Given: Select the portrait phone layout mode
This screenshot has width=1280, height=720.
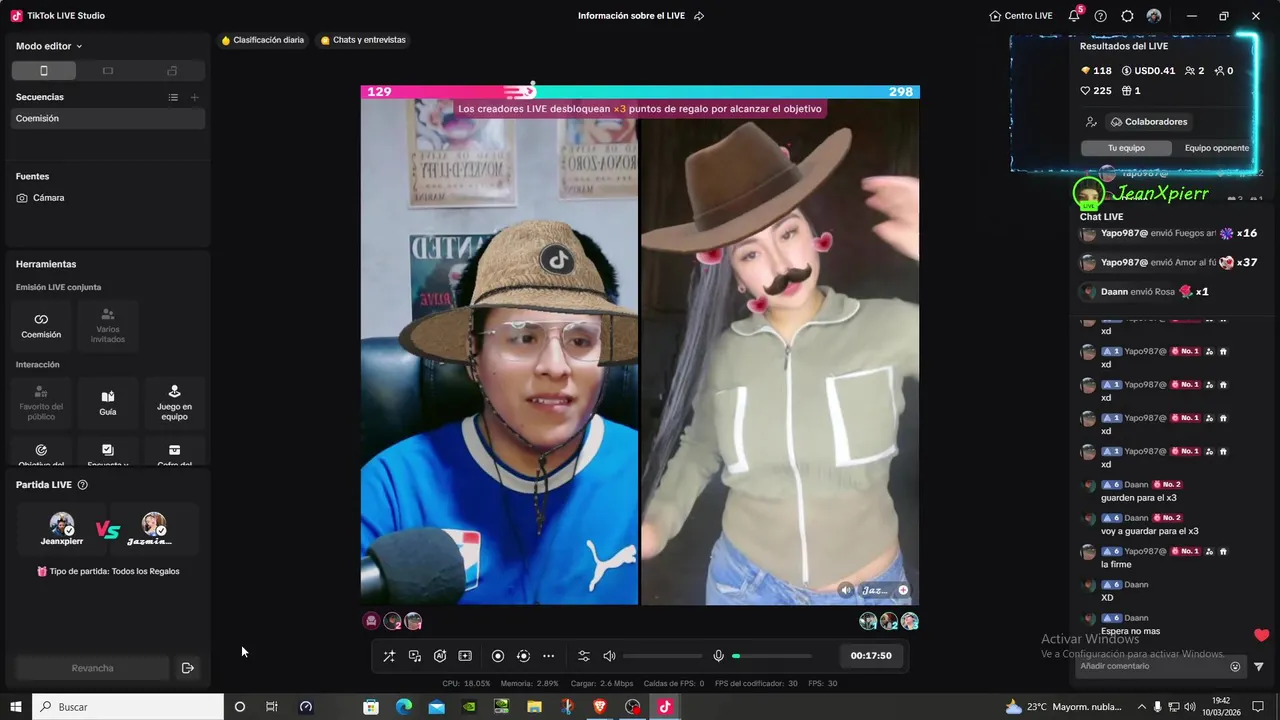Looking at the screenshot, I should 43,71.
